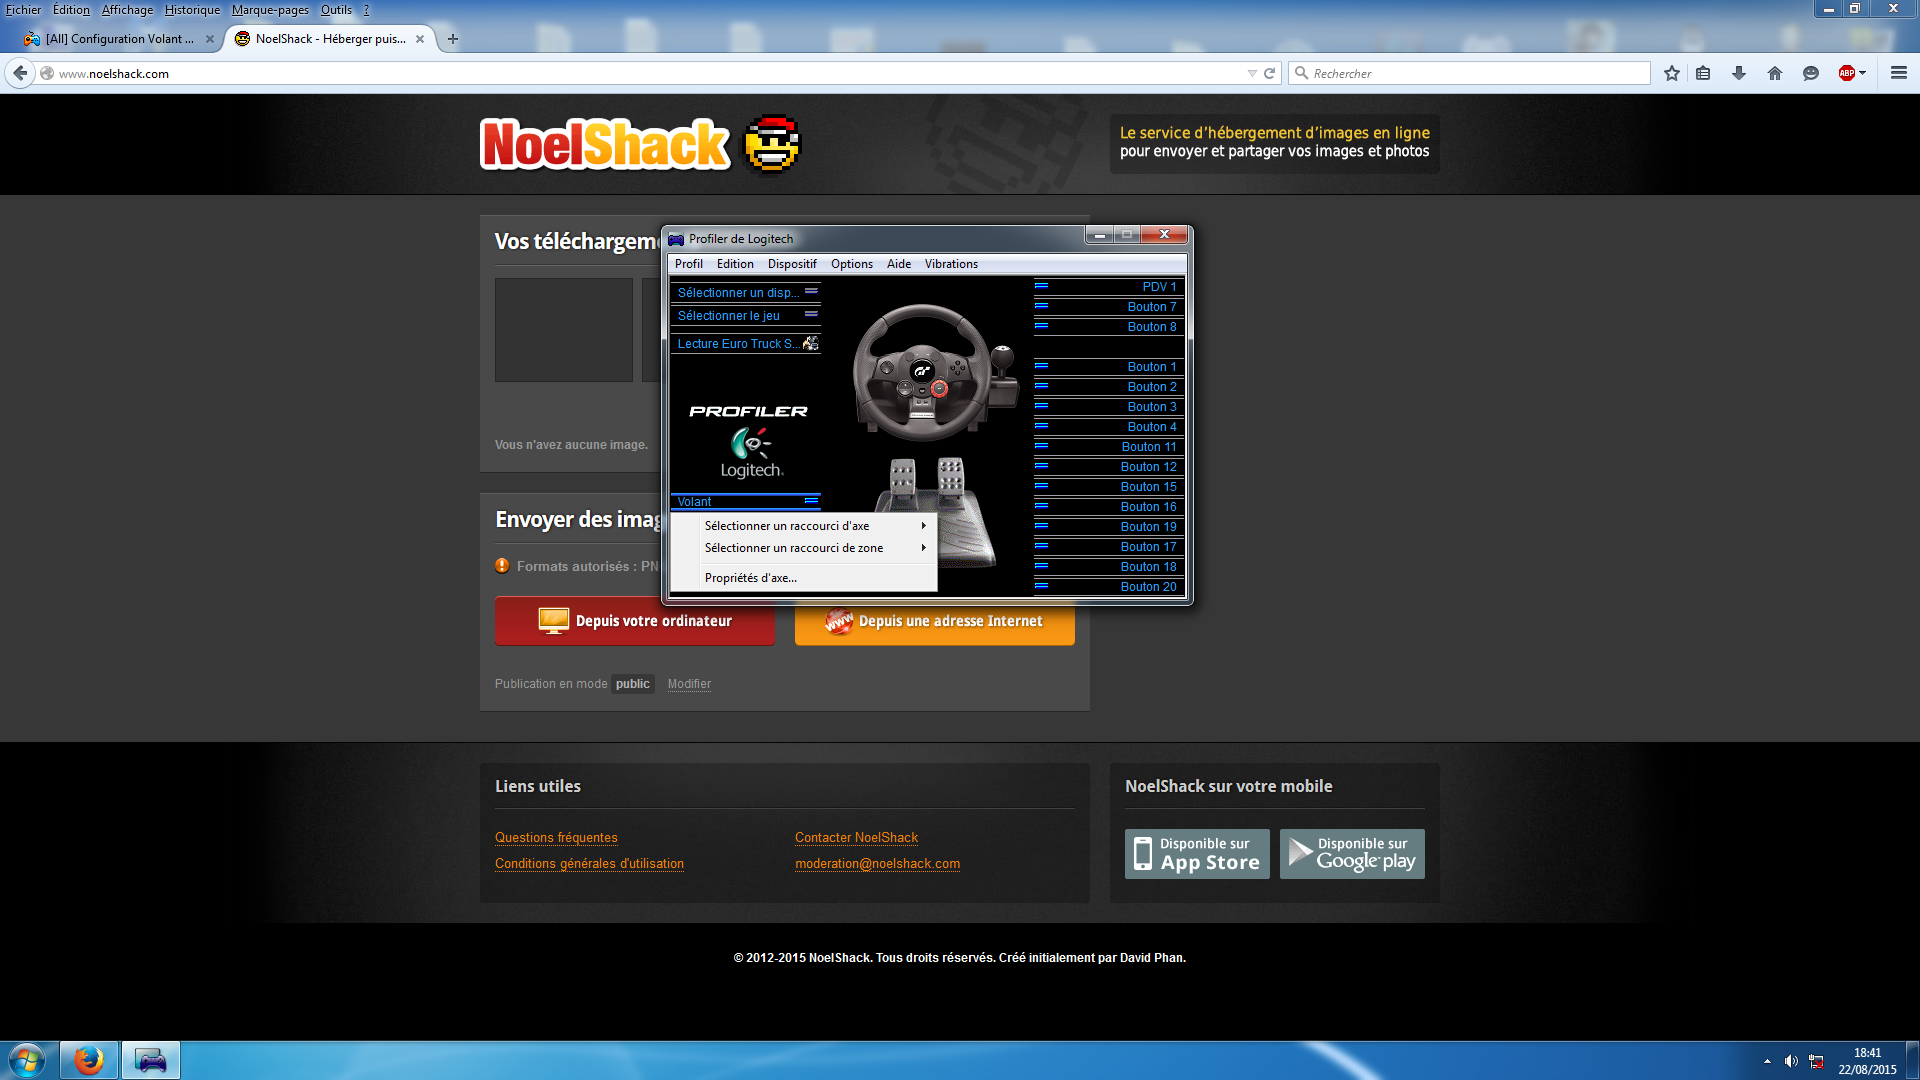Select the Bouton 4 entry

pyautogui.click(x=1109, y=427)
